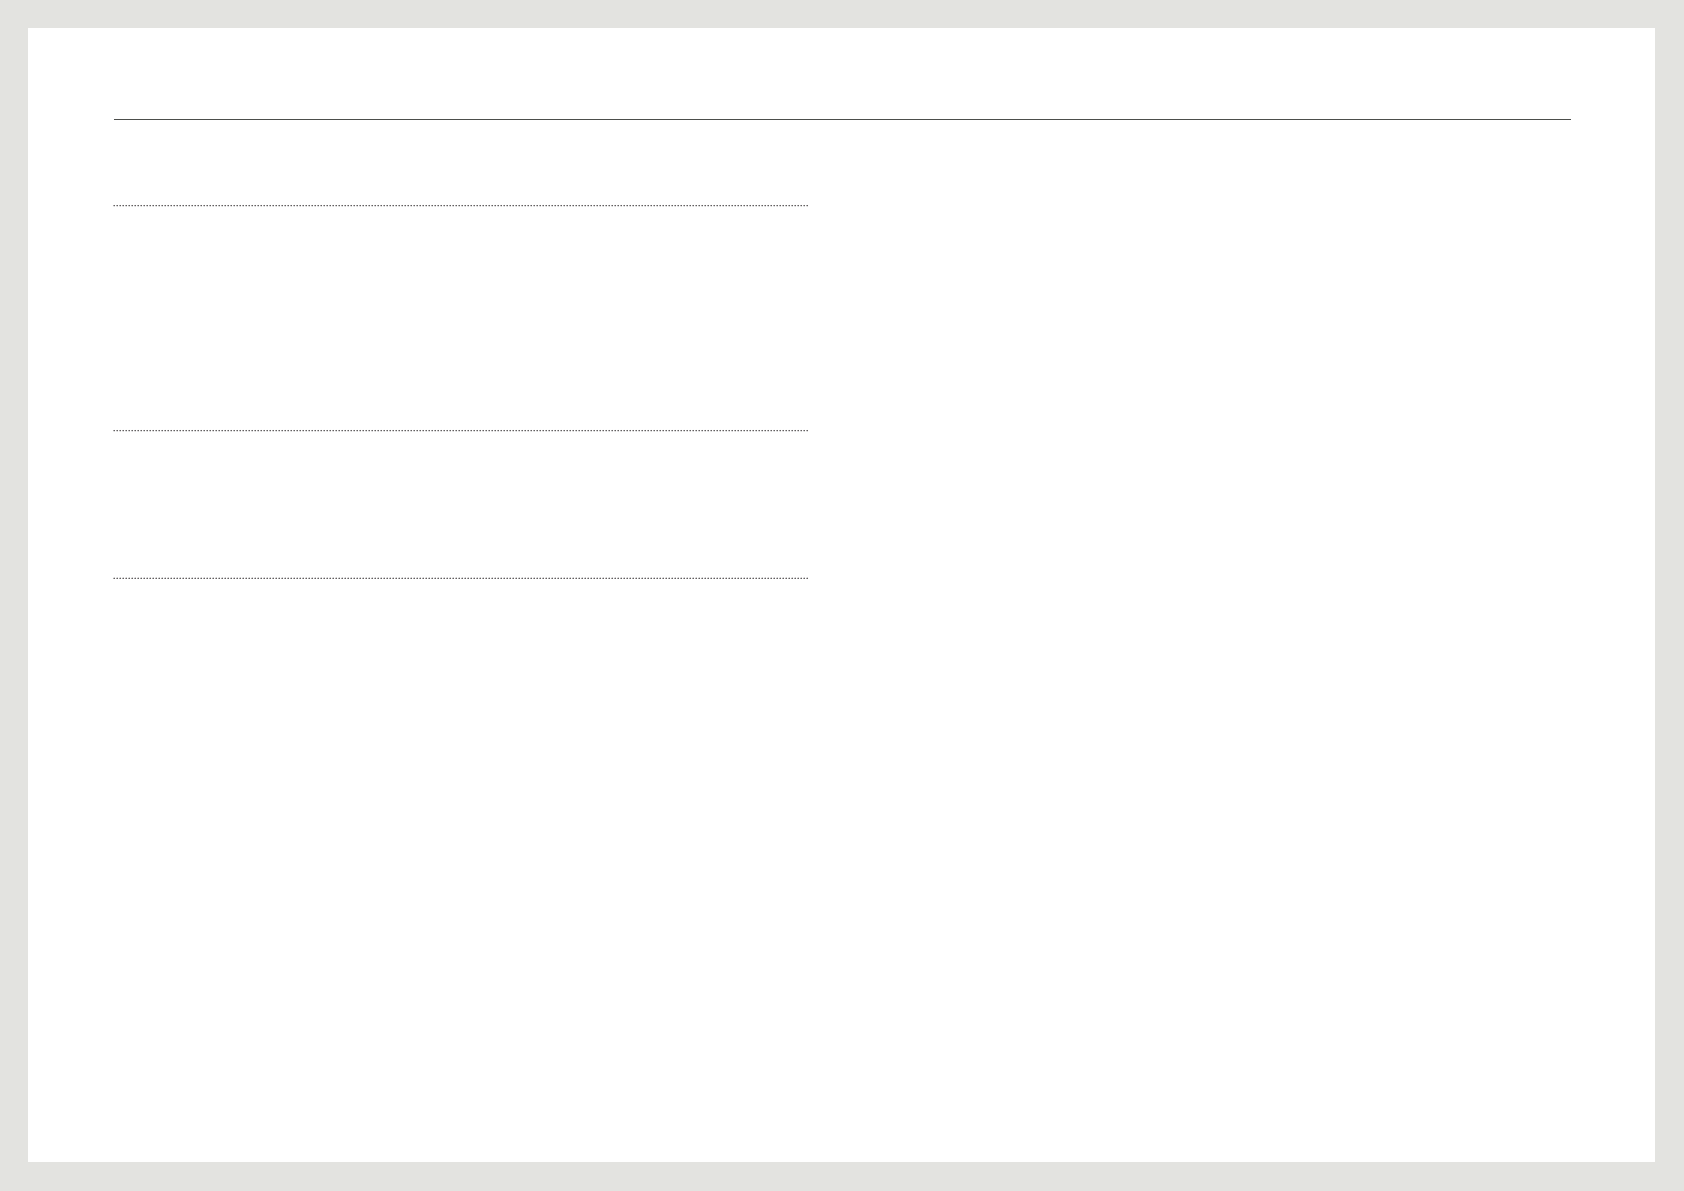Click the solid horizontal rule atop the page

[842, 119]
